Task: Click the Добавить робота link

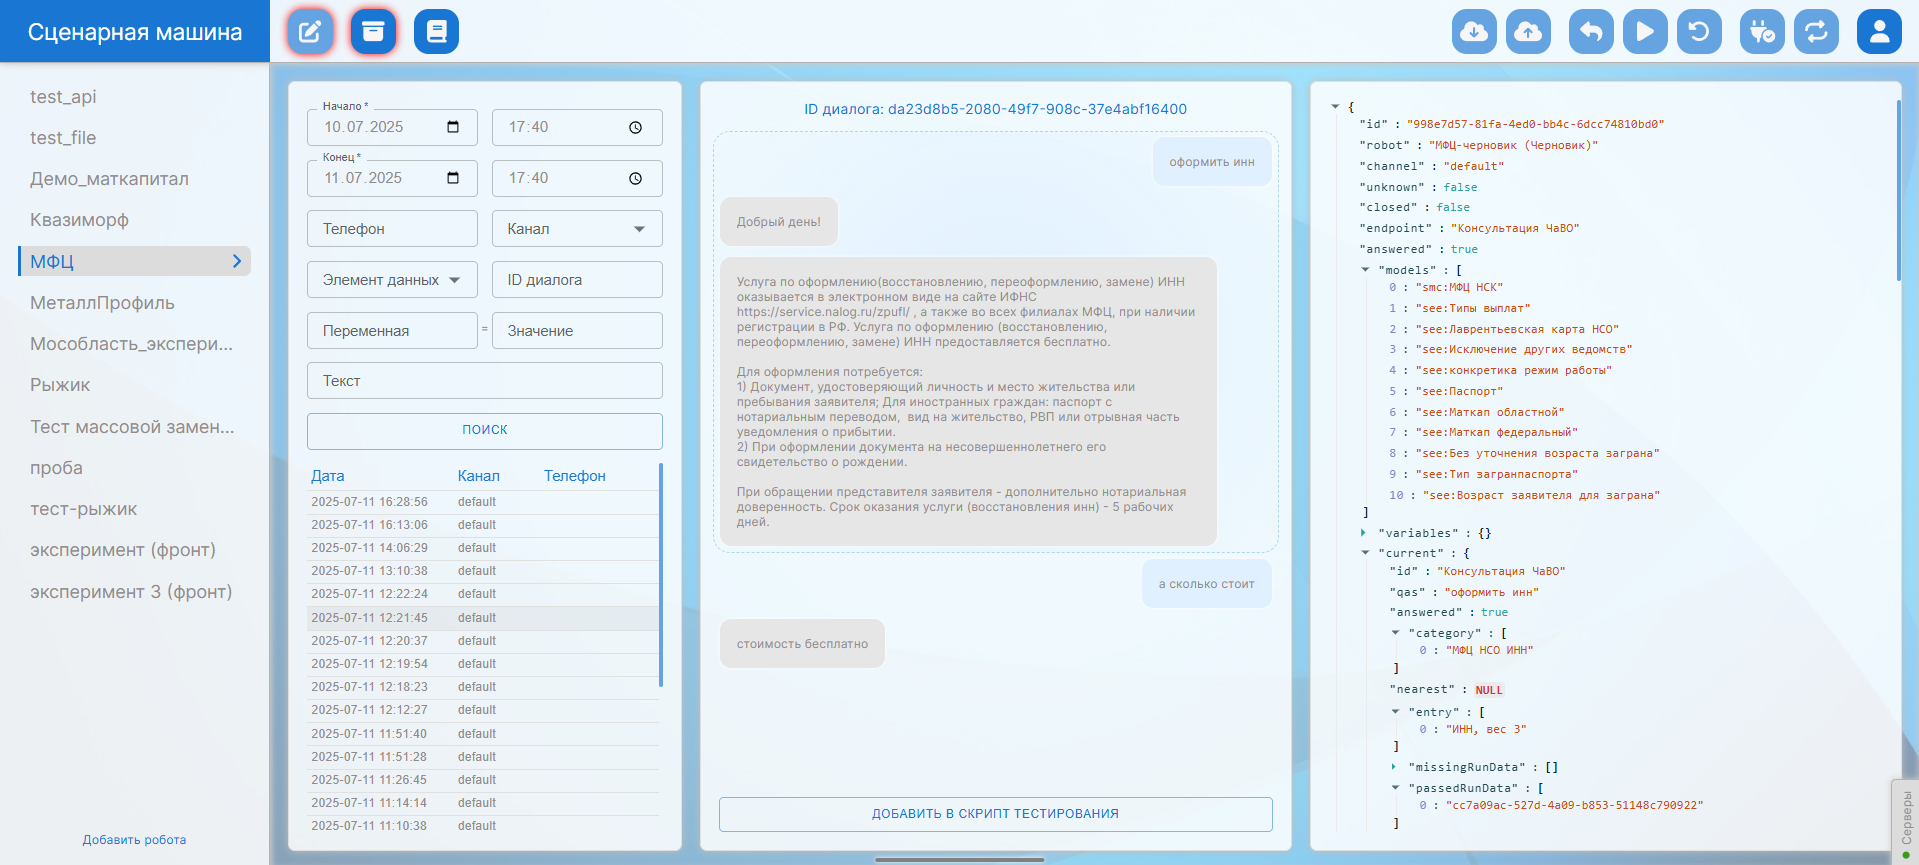Action: pos(134,840)
